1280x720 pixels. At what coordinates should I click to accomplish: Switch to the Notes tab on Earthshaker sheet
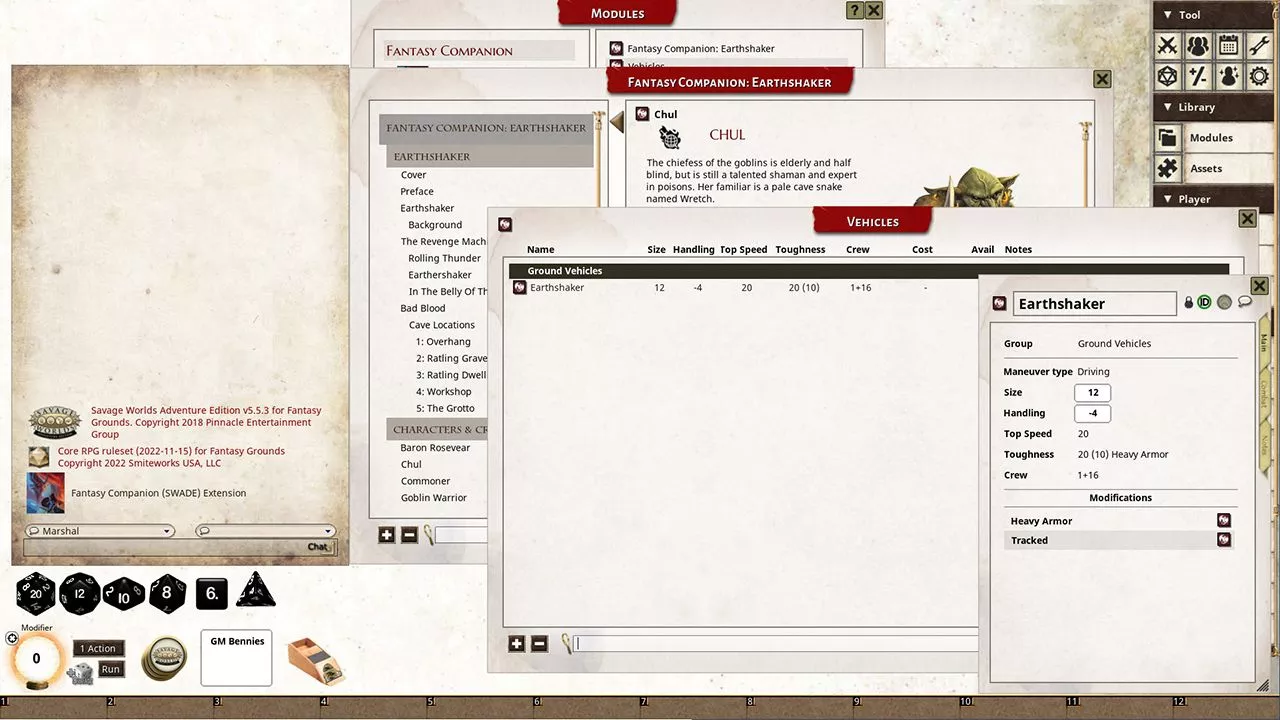tap(1264, 444)
